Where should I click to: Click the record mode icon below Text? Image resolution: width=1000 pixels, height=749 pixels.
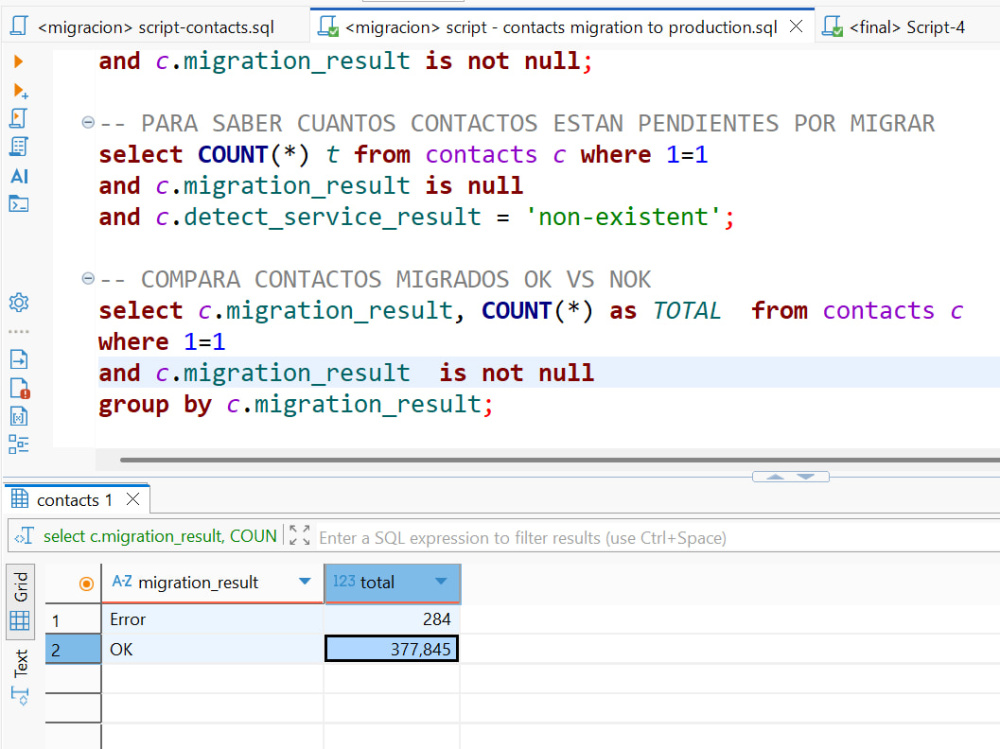click(20, 695)
